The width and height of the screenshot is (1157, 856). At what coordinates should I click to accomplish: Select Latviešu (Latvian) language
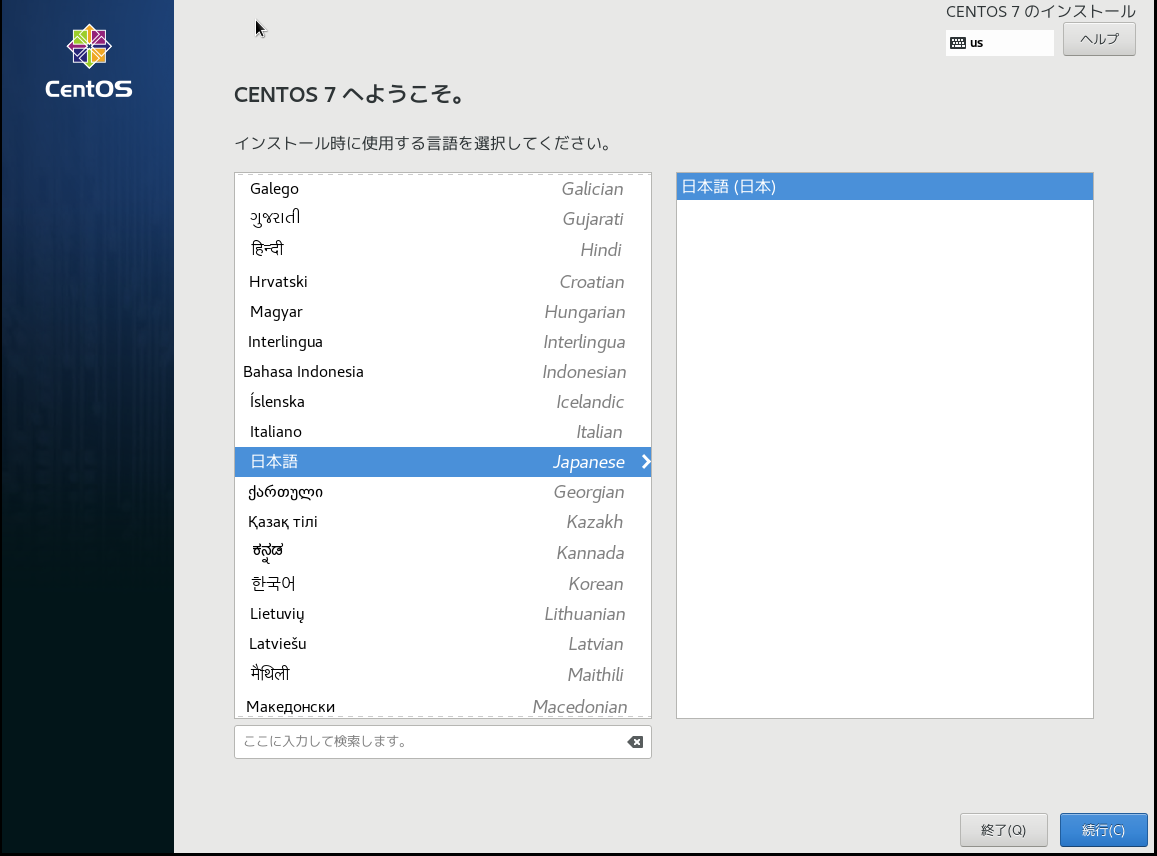(x=443, y=644)
